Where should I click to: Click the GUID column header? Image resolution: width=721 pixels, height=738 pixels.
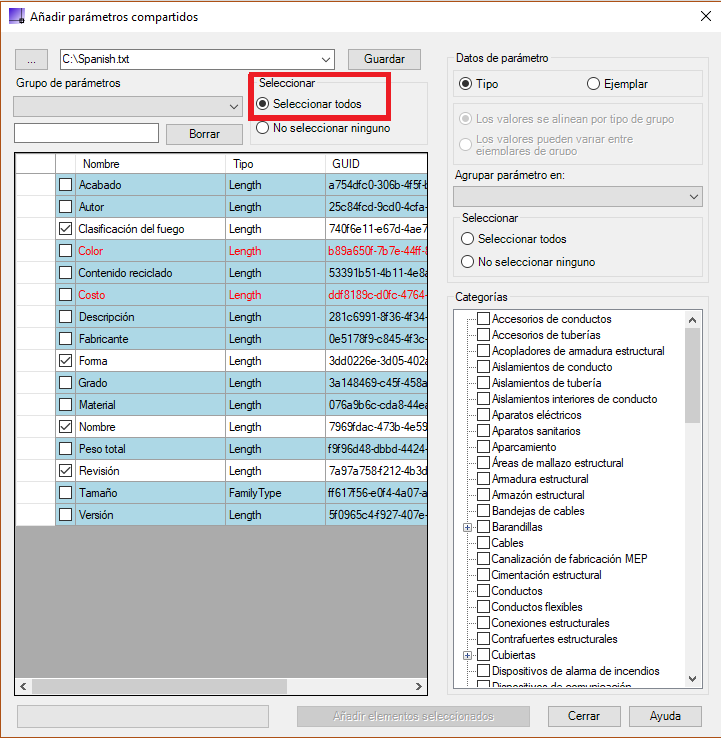[376, 164]
